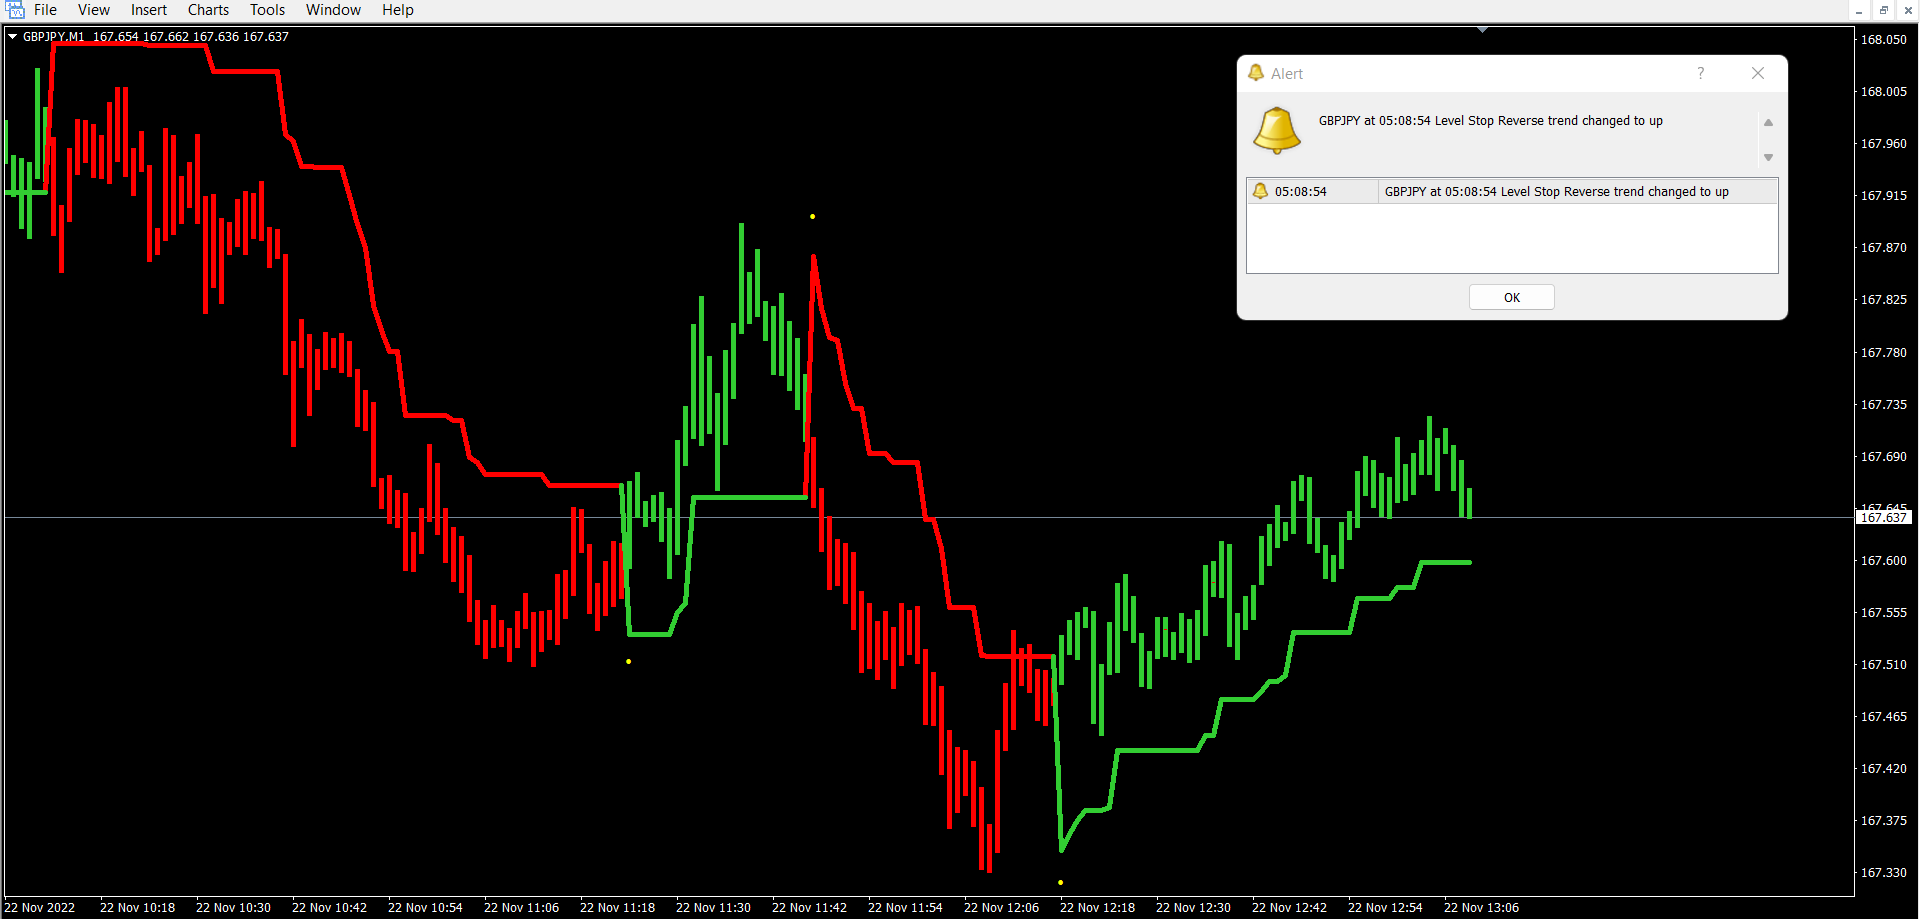The width and height of the screenshot is (1920, 919).
Task: Click the yellow reversal dot above the green peak
Action: (812, 216)
